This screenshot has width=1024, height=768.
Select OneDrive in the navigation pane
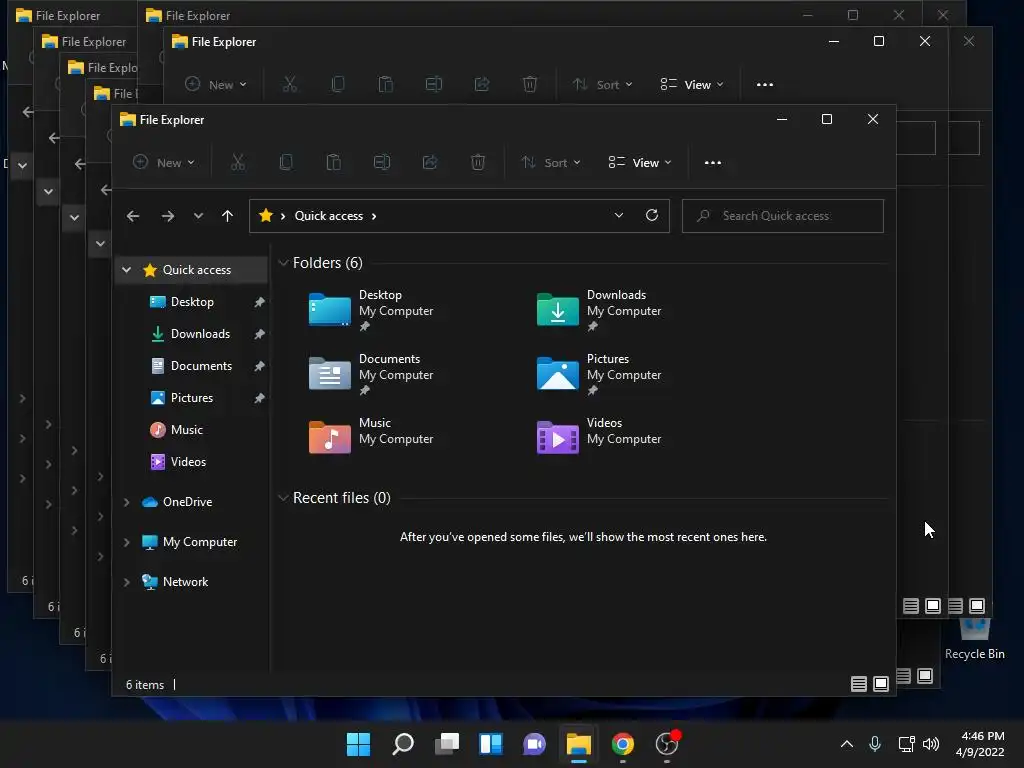(x=187, y=502)
